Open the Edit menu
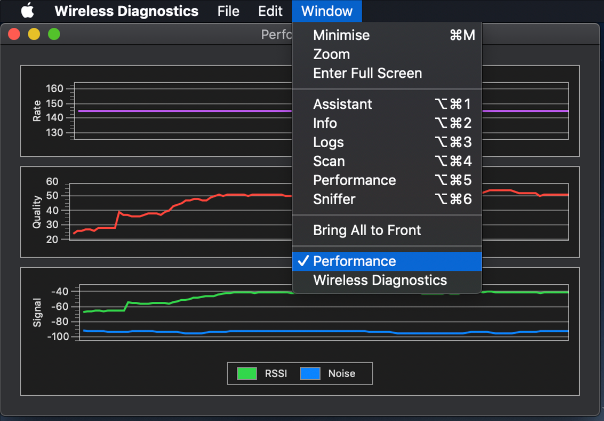The width and height of the screenshot is (604, 421). tap(270, 11)
